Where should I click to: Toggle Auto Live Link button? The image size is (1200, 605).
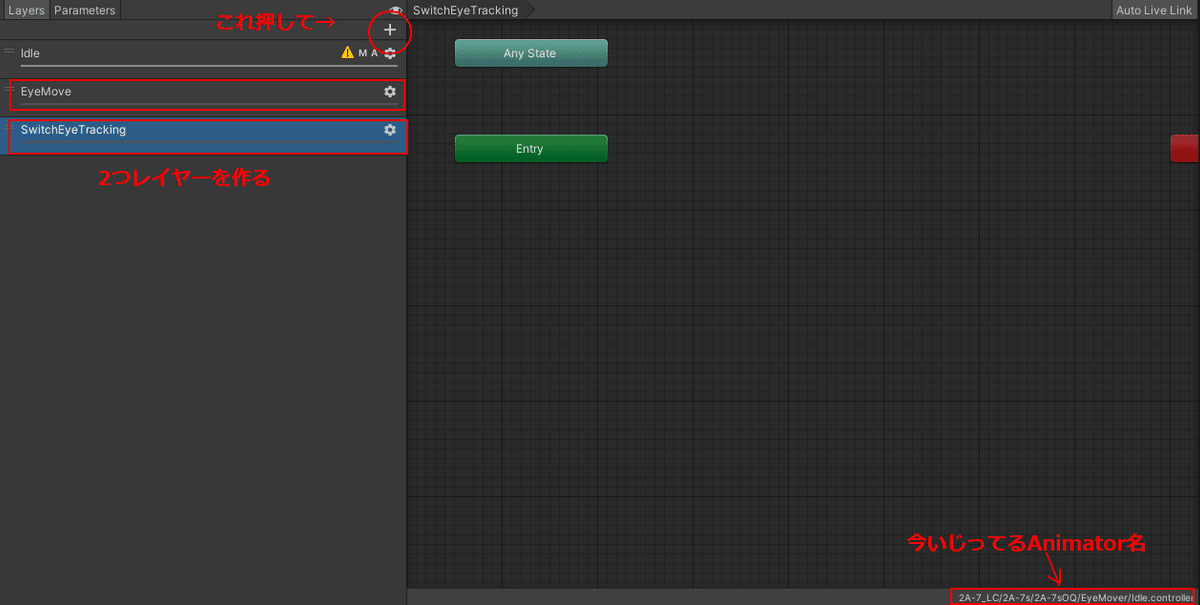click(x=1154, y=10)
